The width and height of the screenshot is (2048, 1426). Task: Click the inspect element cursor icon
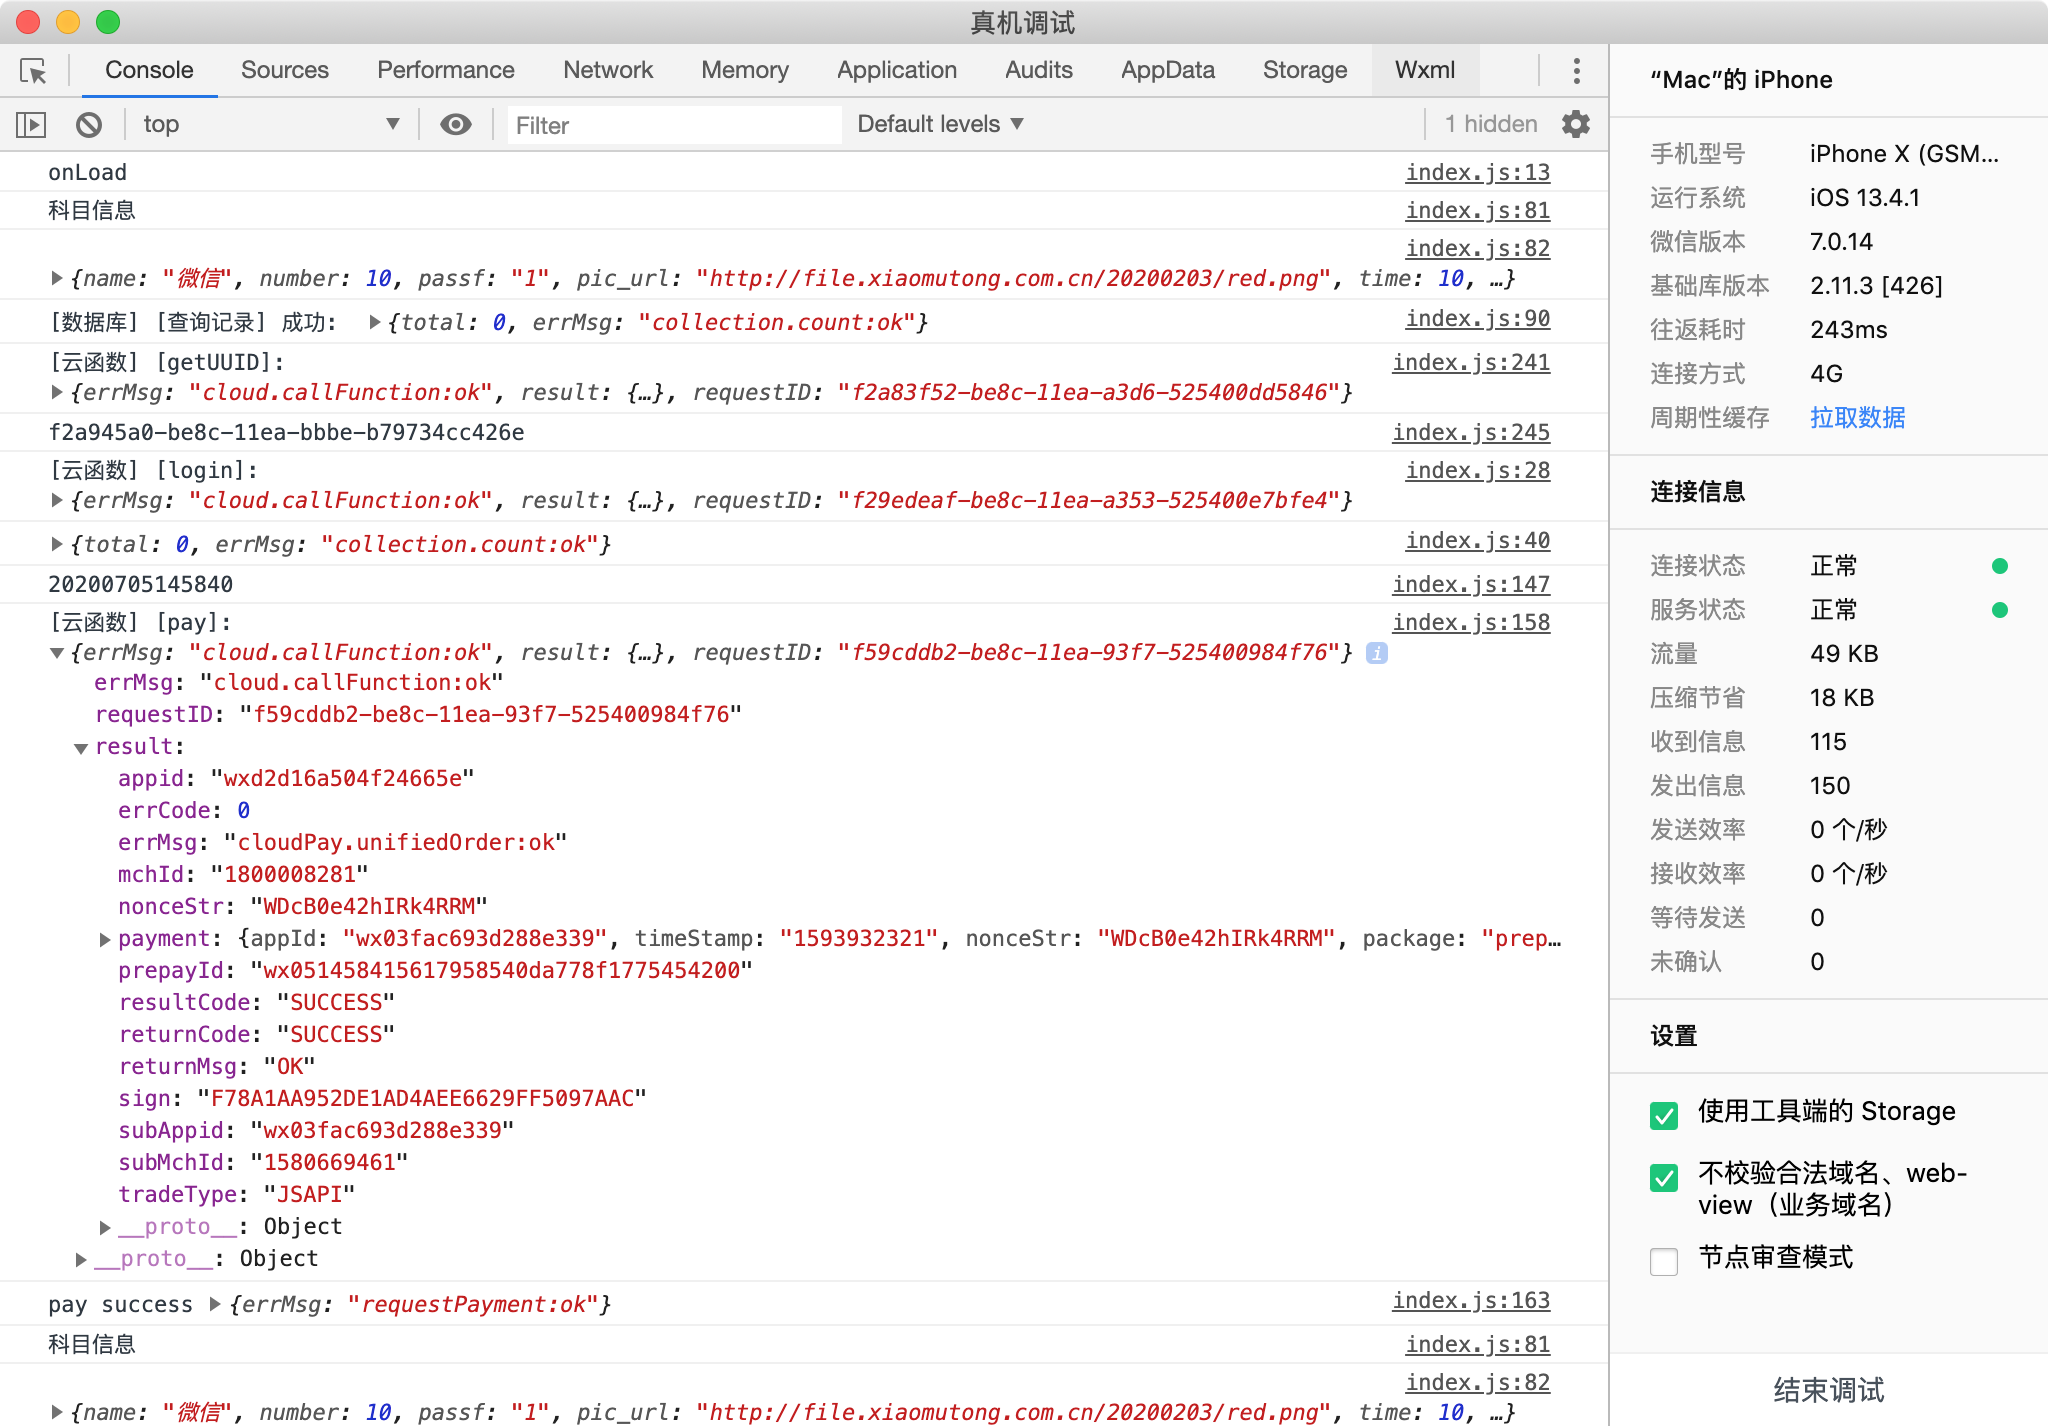[x=33, y=71]
